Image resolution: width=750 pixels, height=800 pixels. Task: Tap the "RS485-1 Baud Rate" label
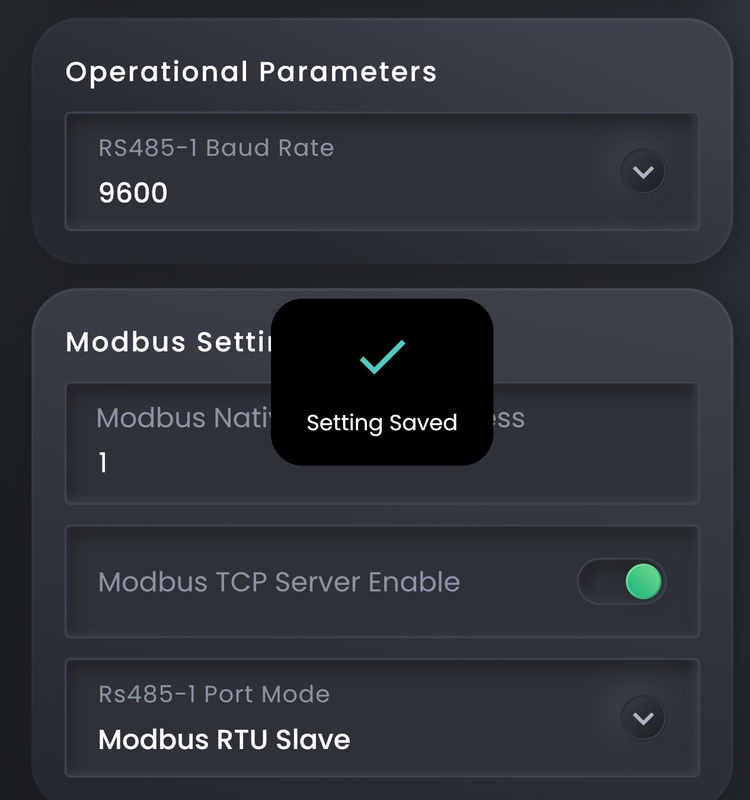(x=216, y=148)
